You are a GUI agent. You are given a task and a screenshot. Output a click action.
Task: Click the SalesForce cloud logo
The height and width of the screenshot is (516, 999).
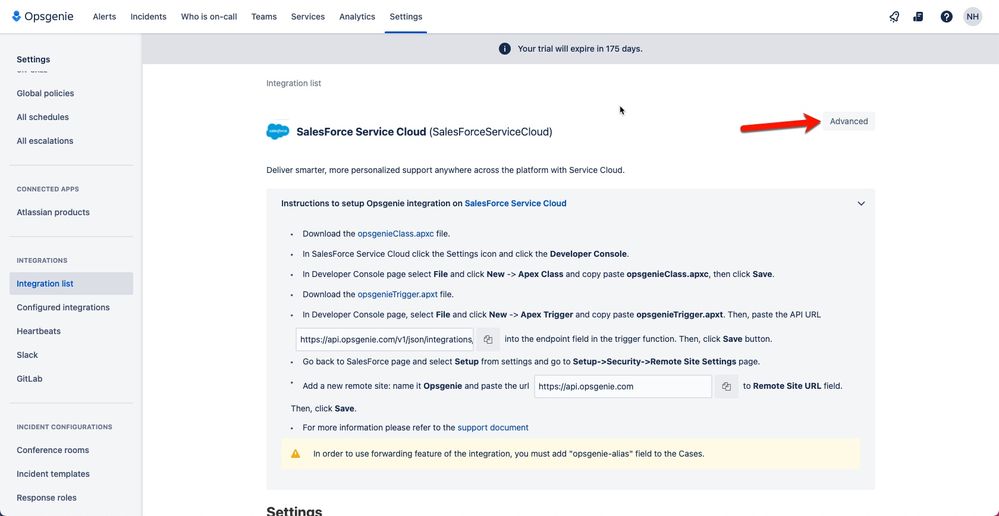(278, 132)
